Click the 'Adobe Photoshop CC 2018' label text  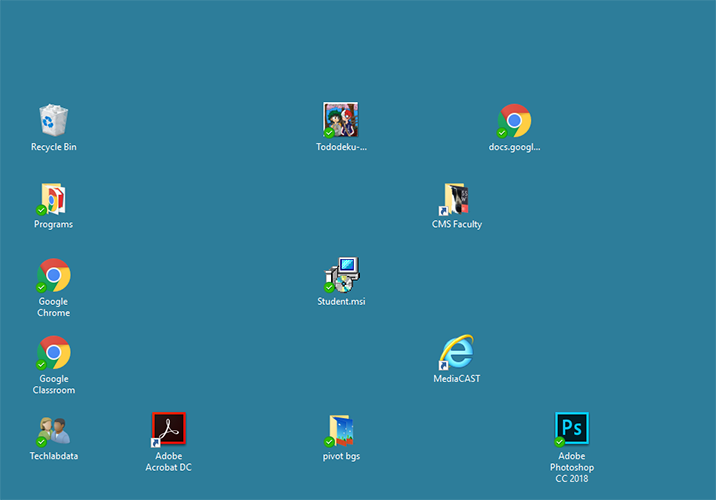point(572,467)
